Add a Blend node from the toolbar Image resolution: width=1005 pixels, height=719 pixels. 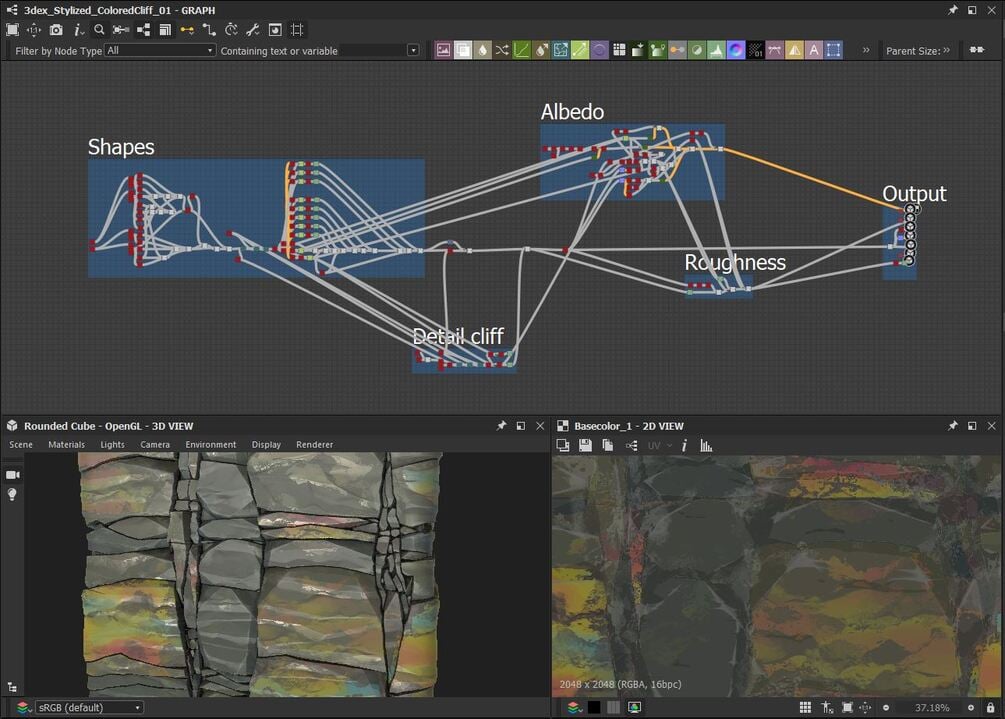tap(463, 50)
